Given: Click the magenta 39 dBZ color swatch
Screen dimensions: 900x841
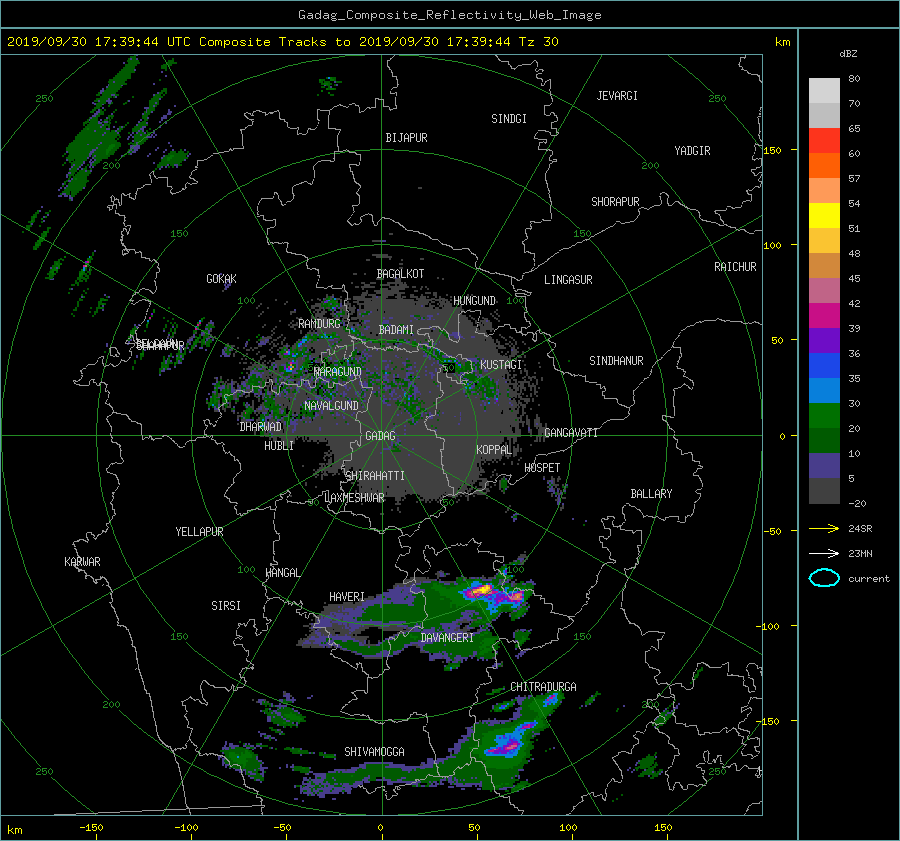Looking at the screenshot, I should (x=824, y=316).
